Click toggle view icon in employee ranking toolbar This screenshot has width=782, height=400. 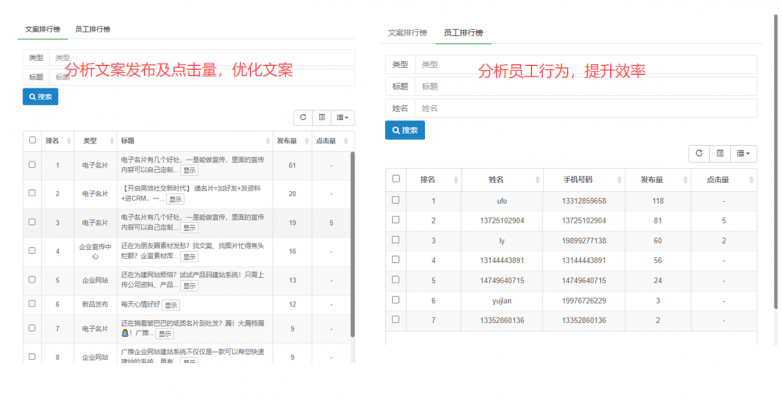coord(720,154)
